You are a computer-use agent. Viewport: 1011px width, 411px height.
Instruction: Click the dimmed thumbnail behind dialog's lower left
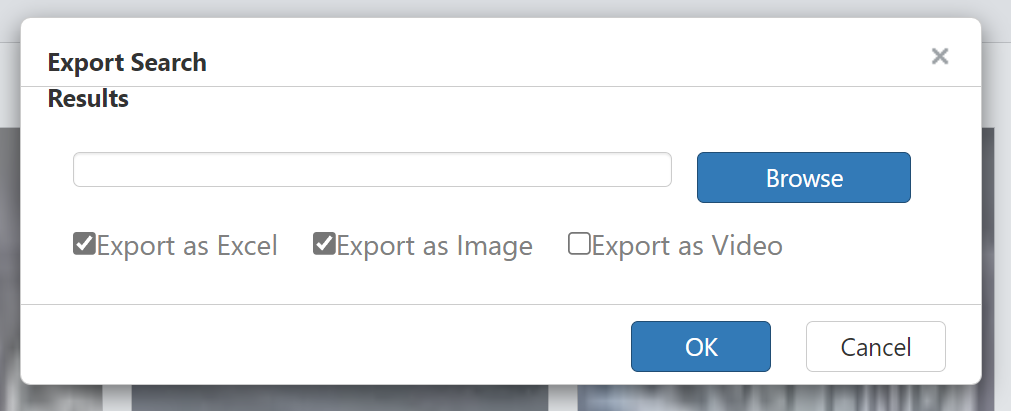[340, 397]
